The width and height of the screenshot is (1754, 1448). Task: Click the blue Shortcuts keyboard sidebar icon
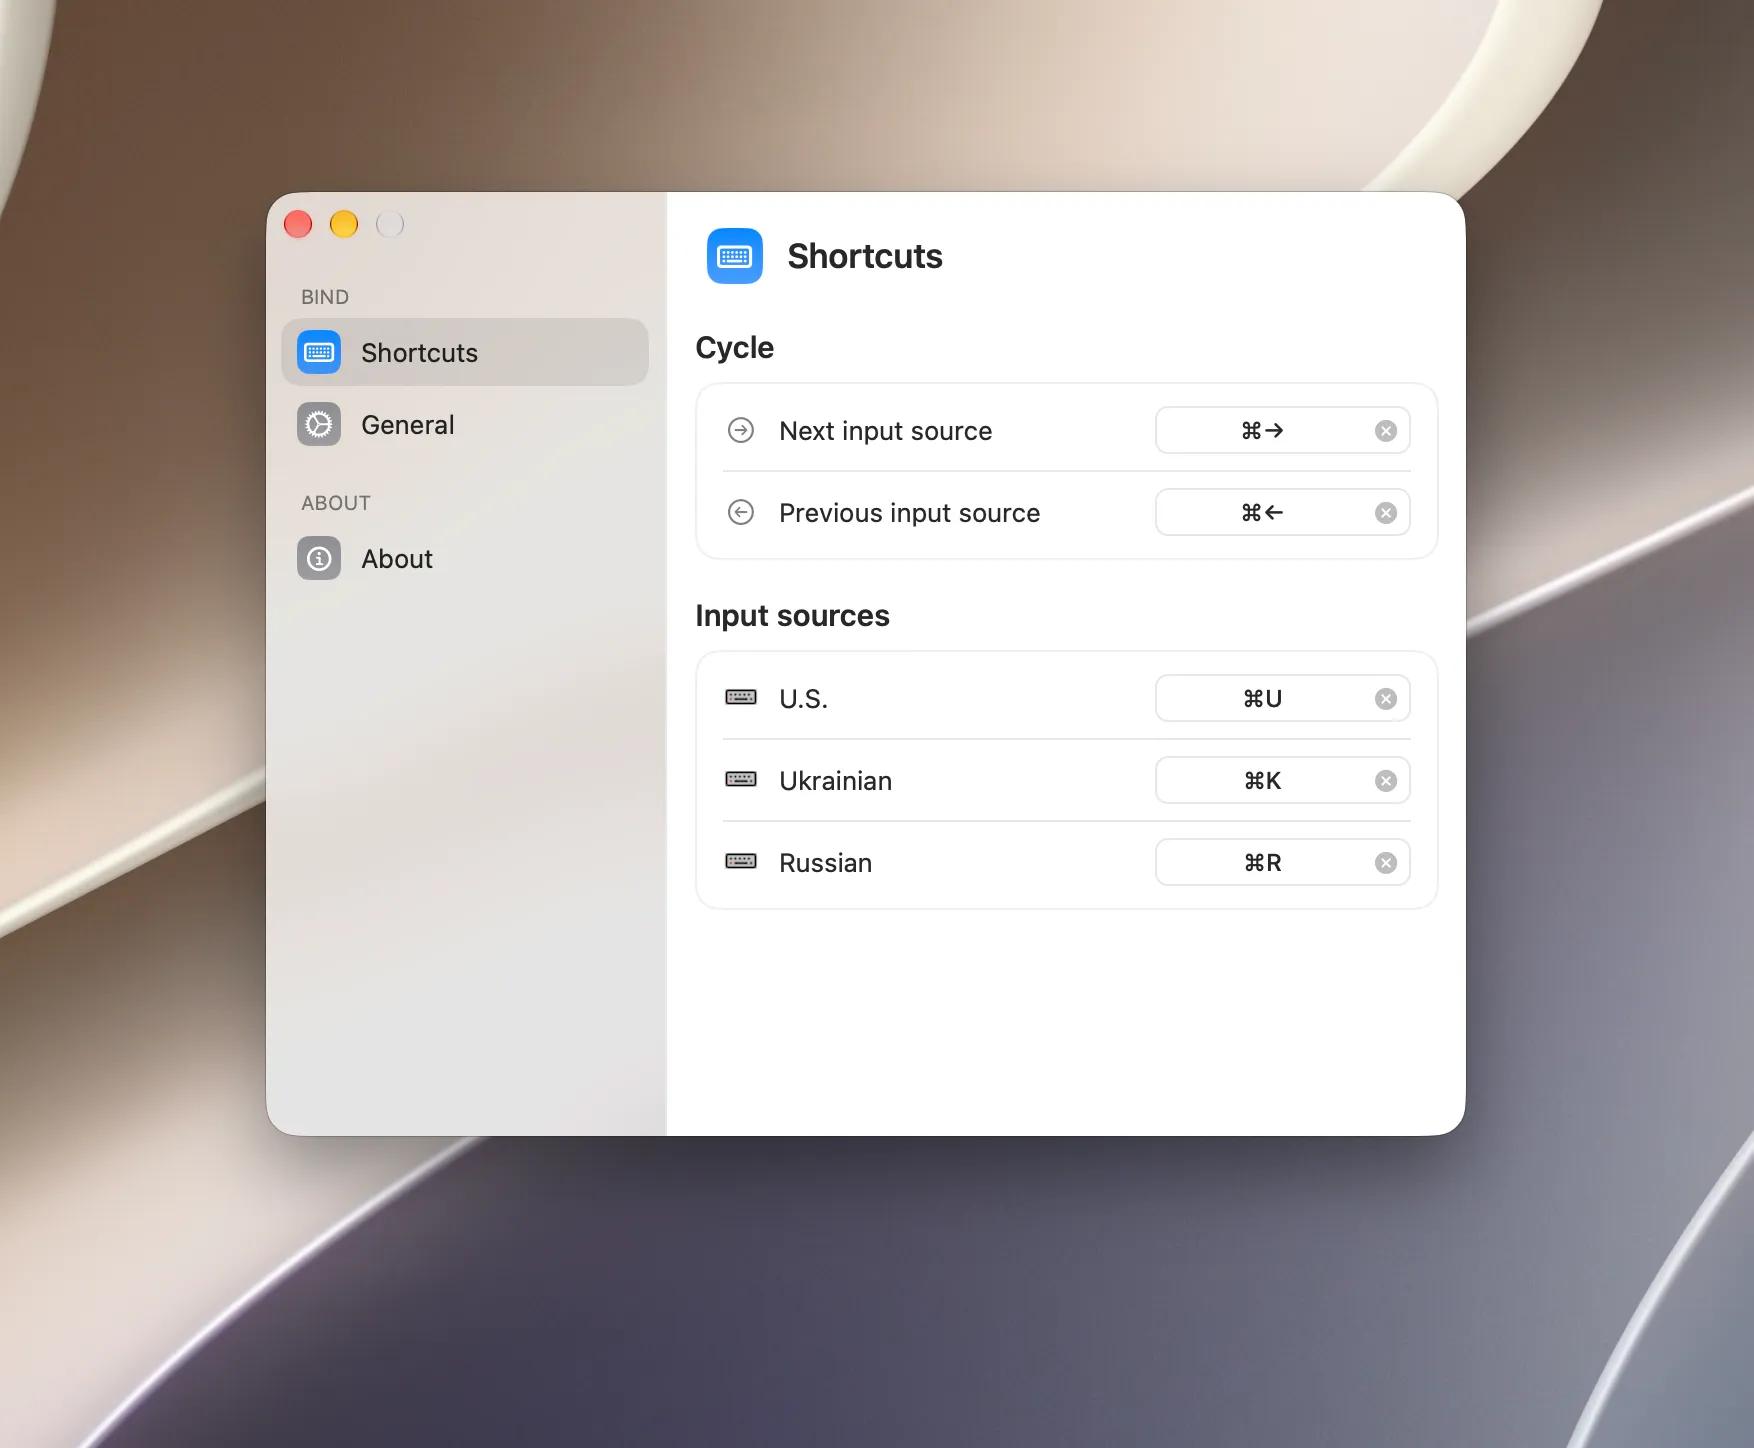(319, 352)
